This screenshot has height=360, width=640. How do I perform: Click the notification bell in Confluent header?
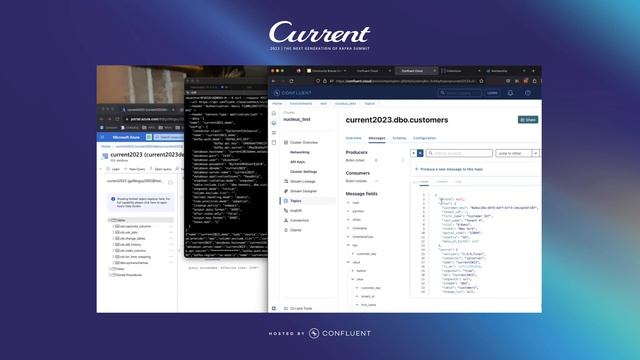point(510,93)
